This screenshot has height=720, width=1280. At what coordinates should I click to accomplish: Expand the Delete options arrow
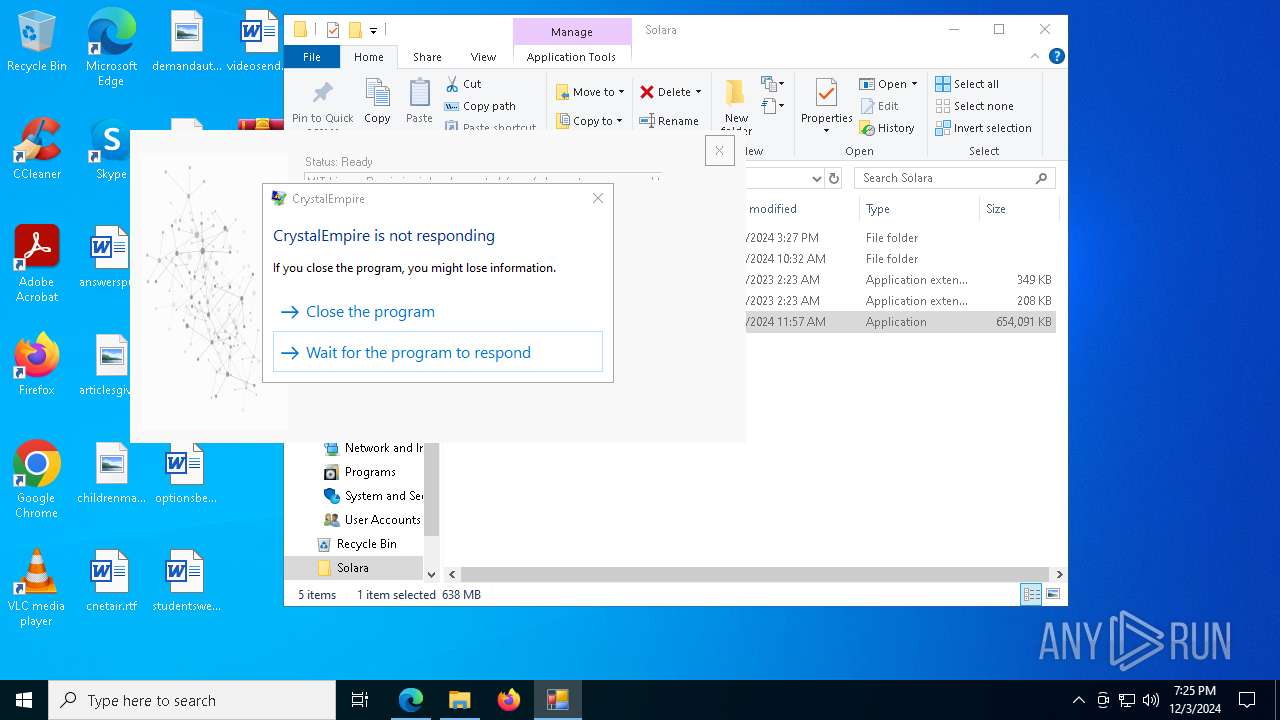(x=698, y=92)
